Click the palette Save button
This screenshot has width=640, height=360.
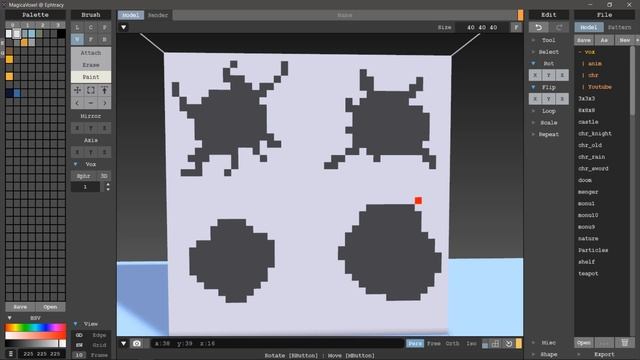[20, 307]
